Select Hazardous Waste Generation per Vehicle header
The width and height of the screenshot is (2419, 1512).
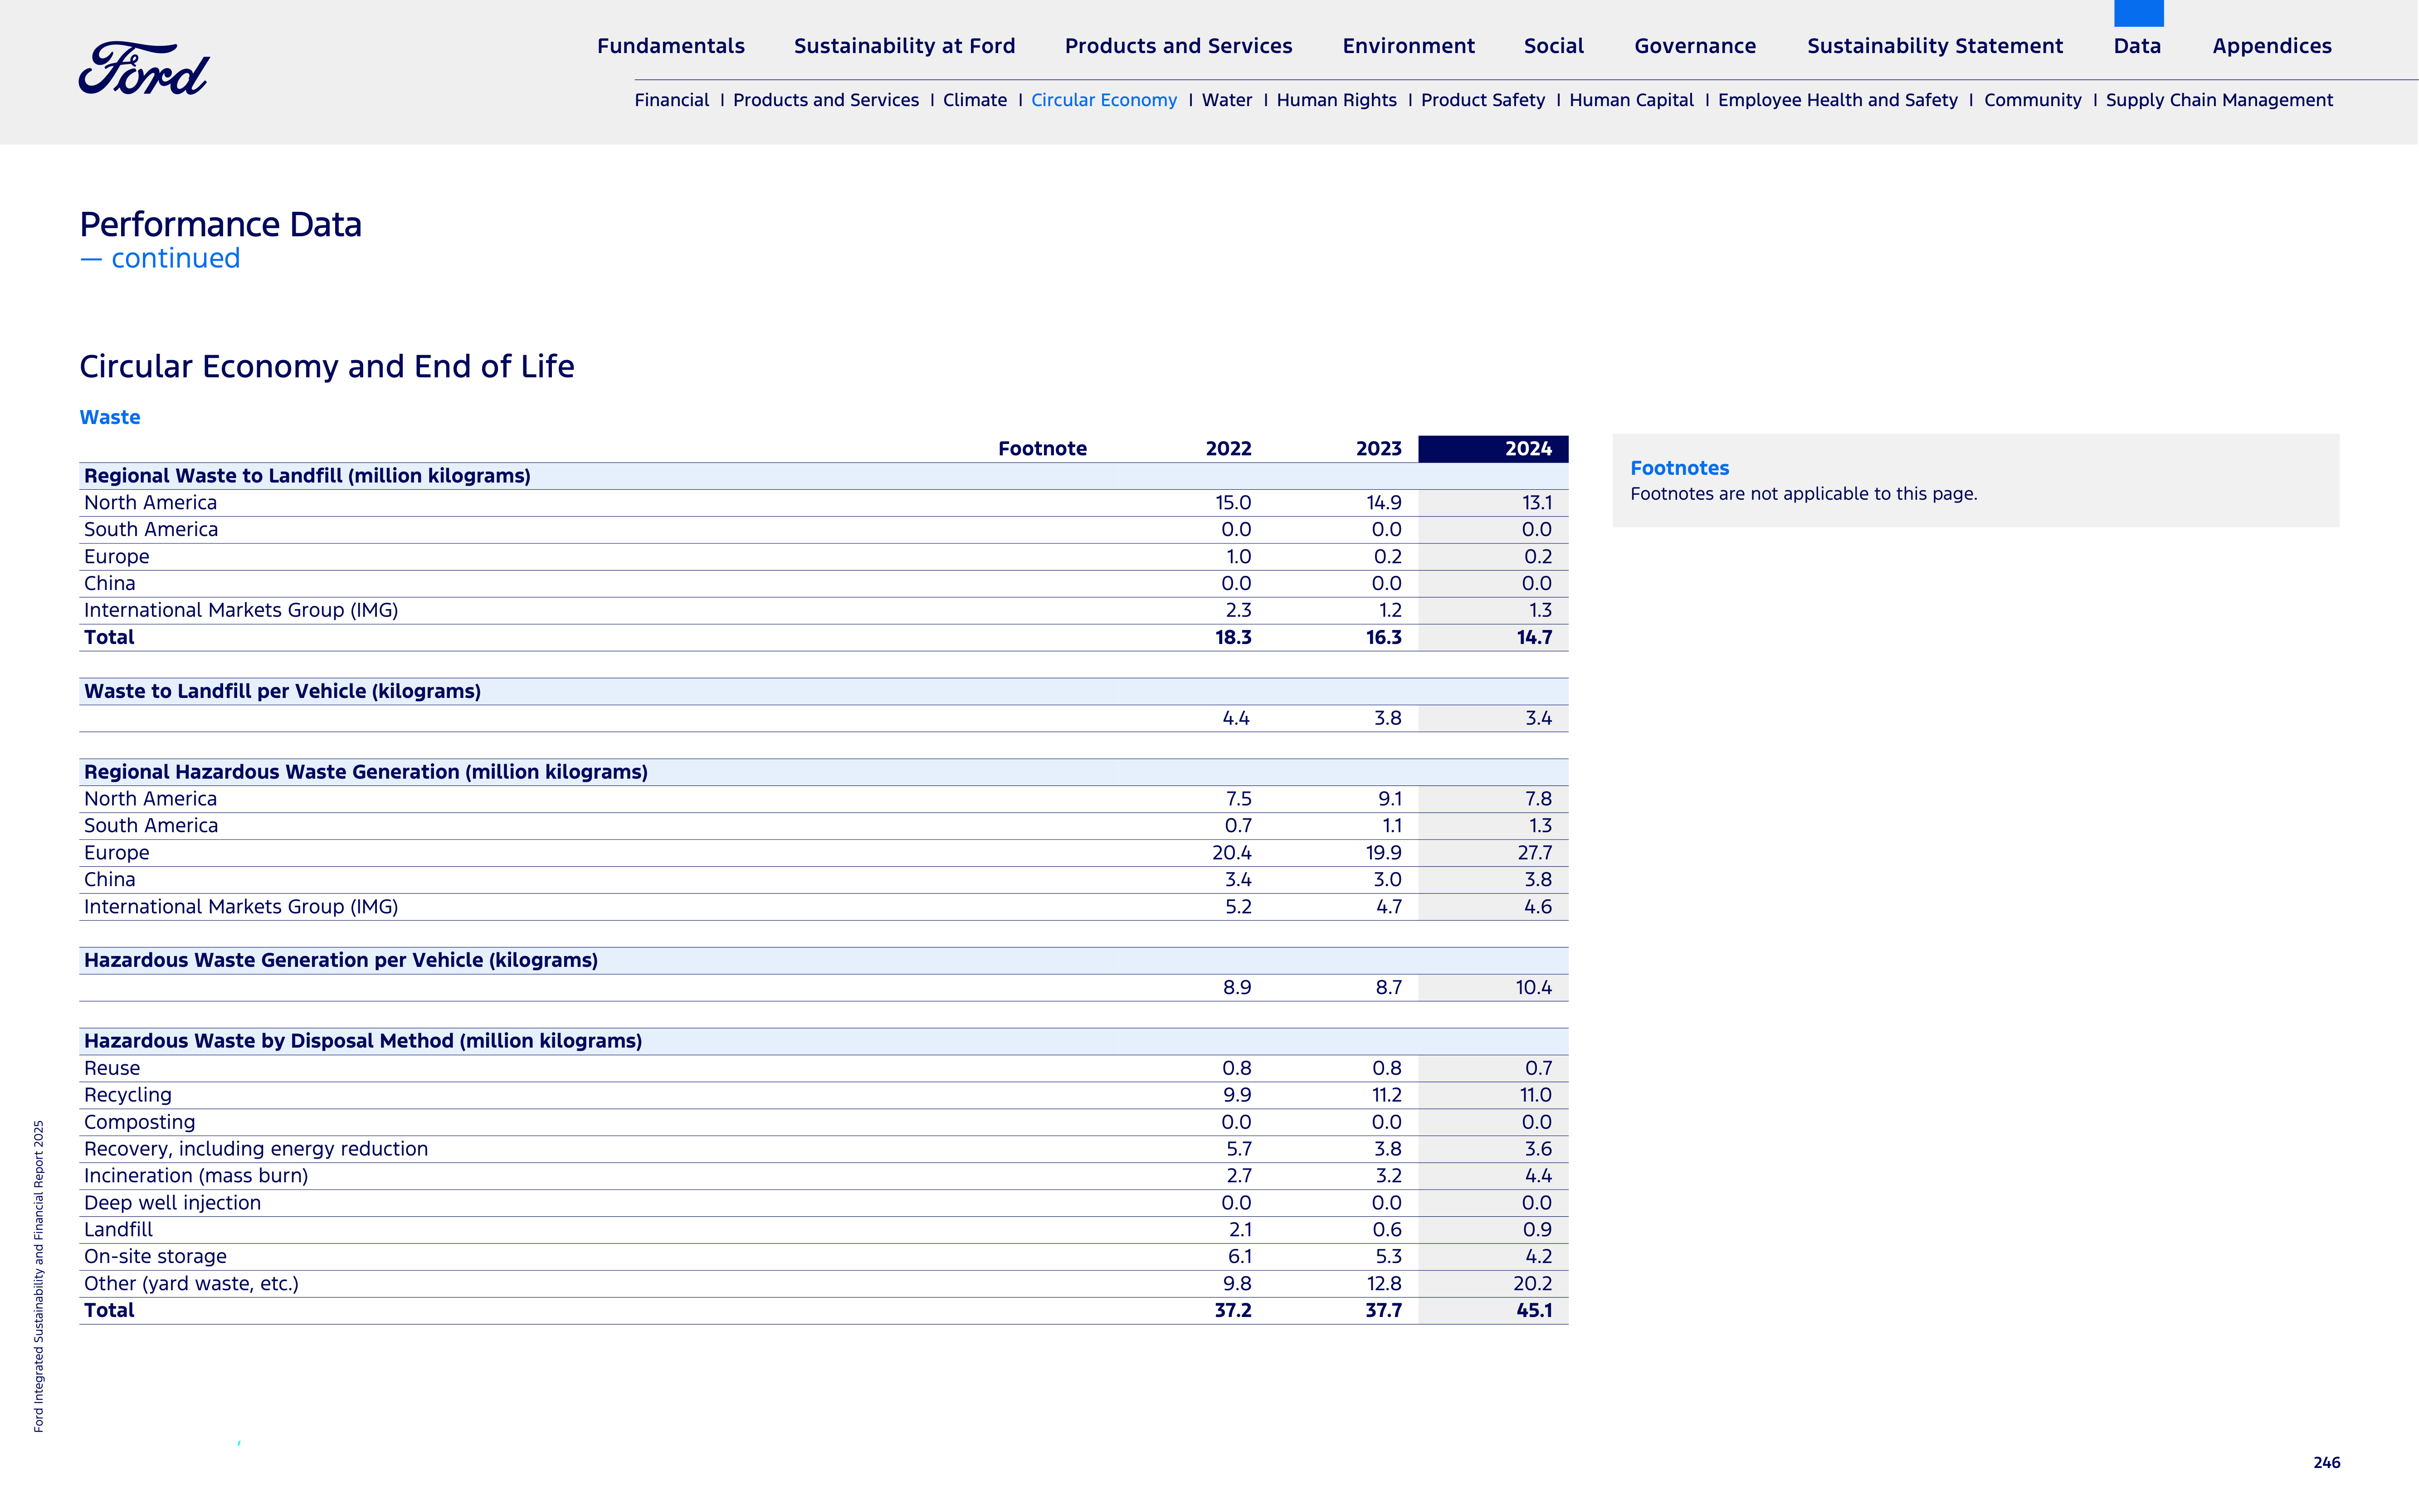pyautogui.click(x=824, y=961)
